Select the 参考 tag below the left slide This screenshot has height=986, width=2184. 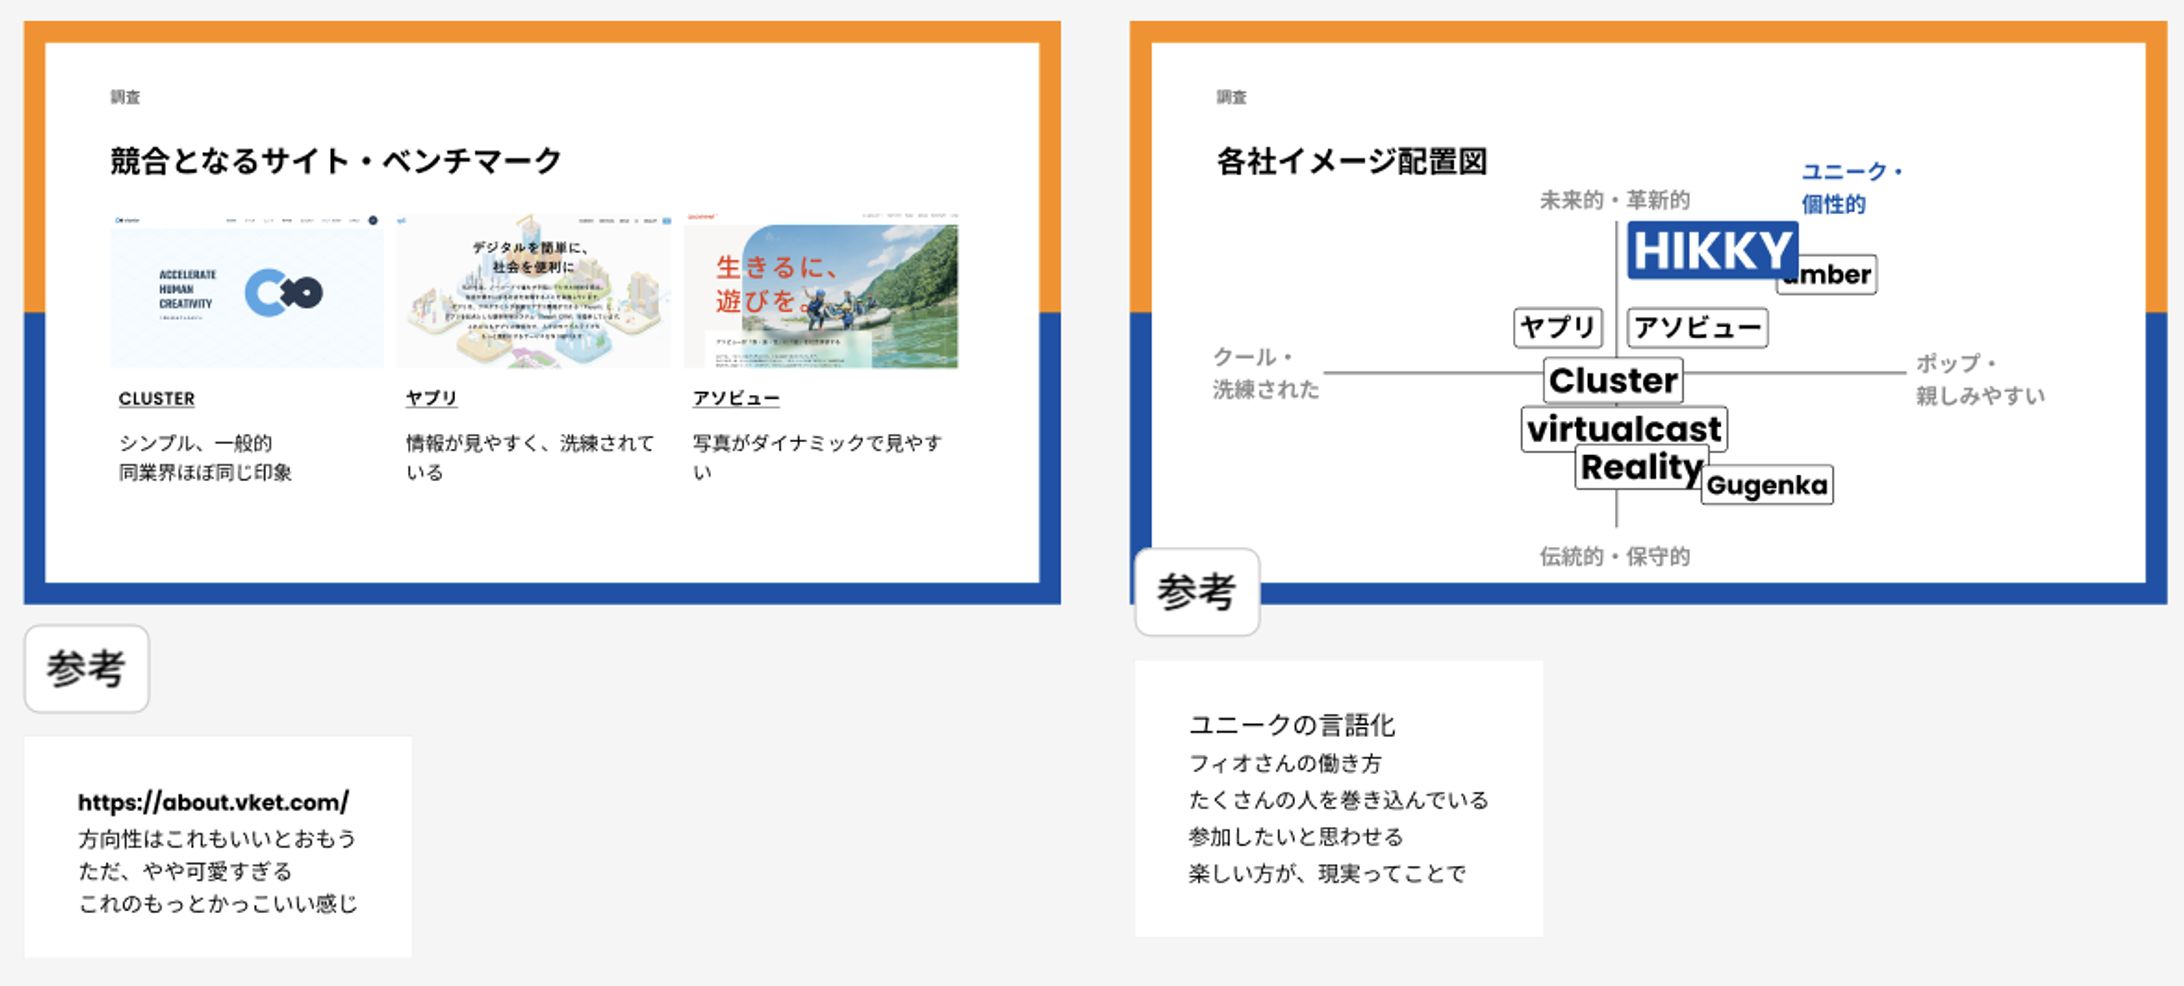tap(87, 669)
